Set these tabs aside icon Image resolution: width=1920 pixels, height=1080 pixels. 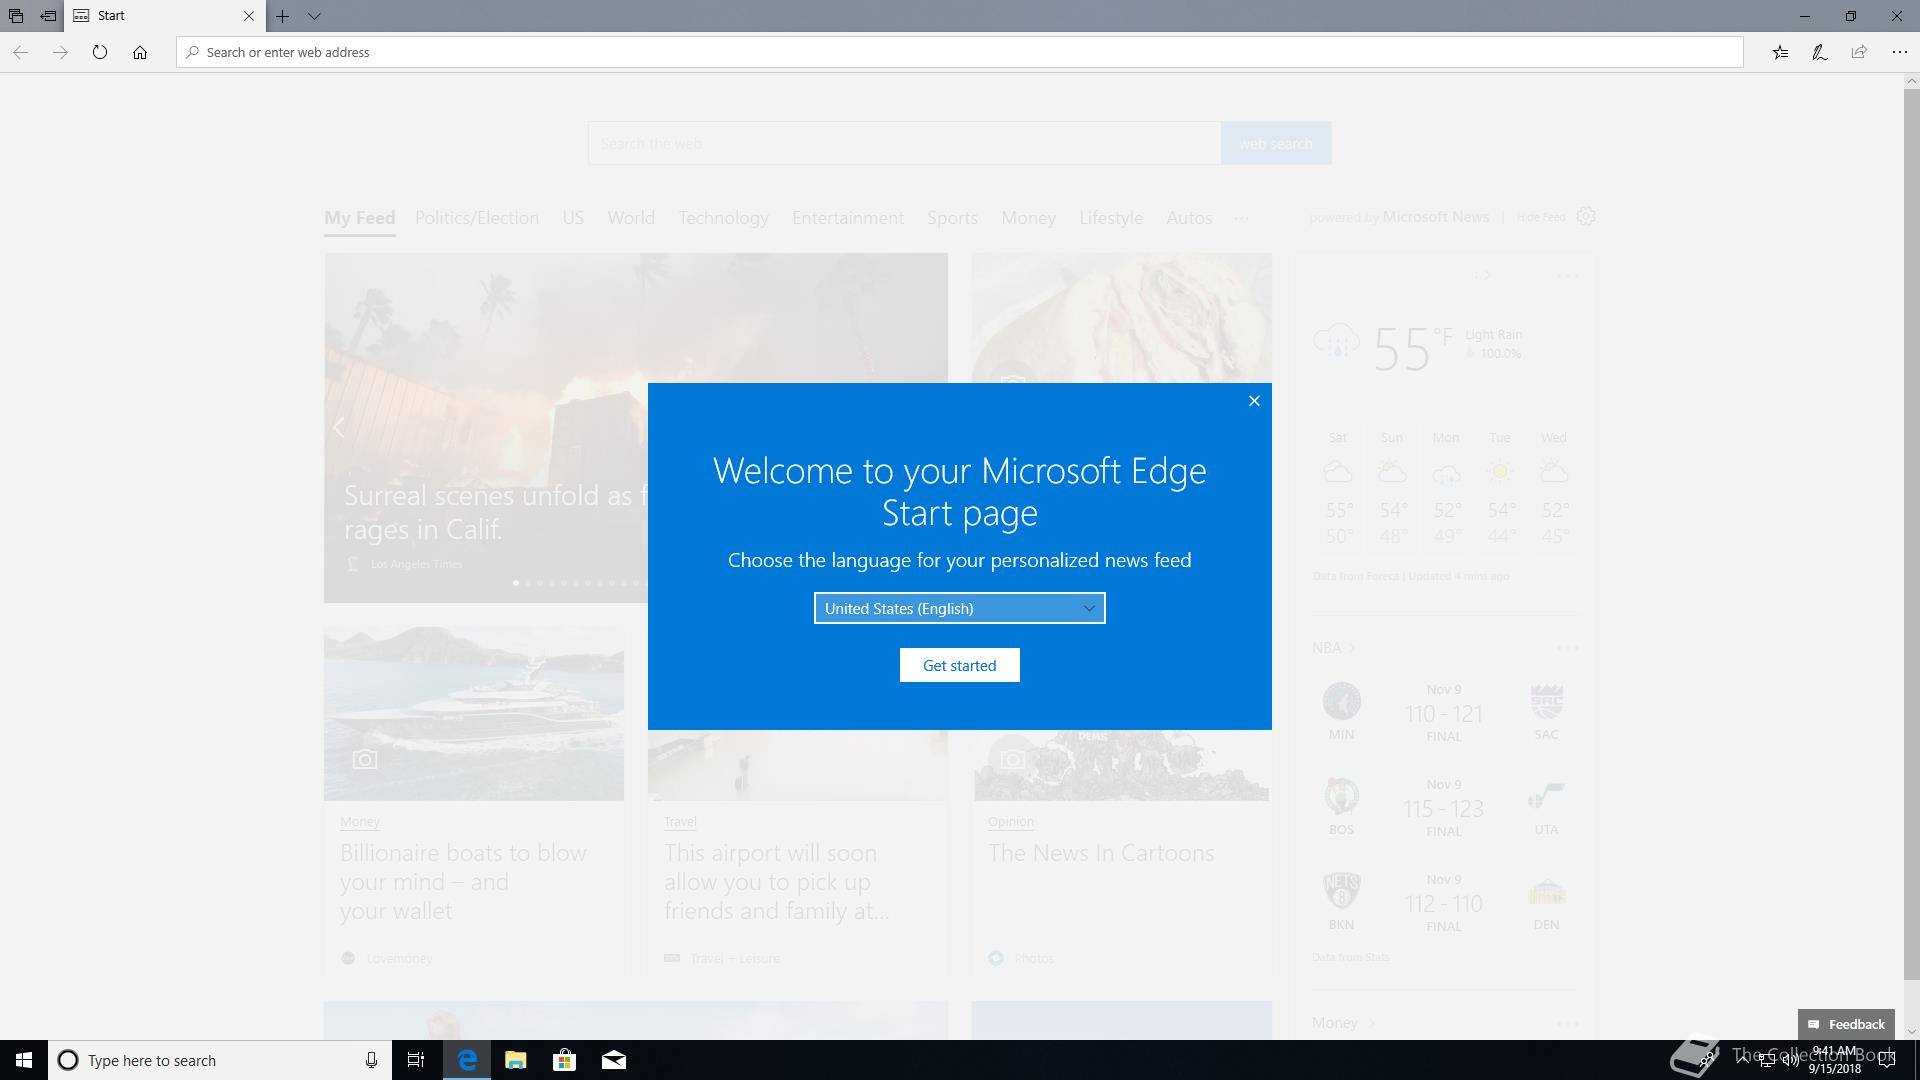coord(48,16)
